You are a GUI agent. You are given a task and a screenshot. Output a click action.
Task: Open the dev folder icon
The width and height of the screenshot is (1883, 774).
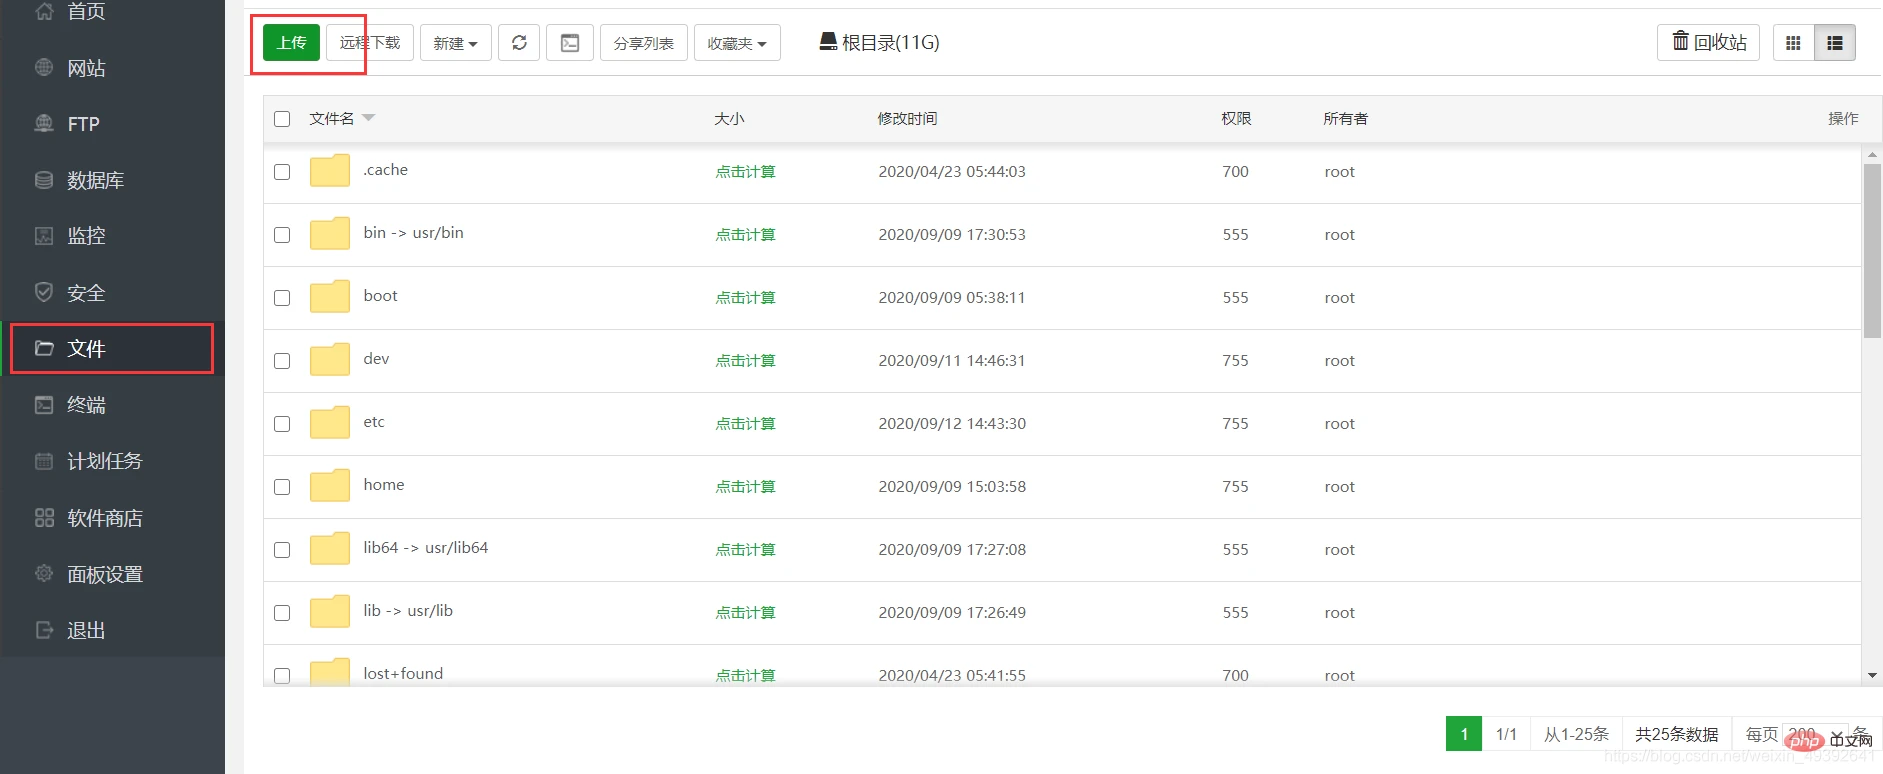pos(329,360)
